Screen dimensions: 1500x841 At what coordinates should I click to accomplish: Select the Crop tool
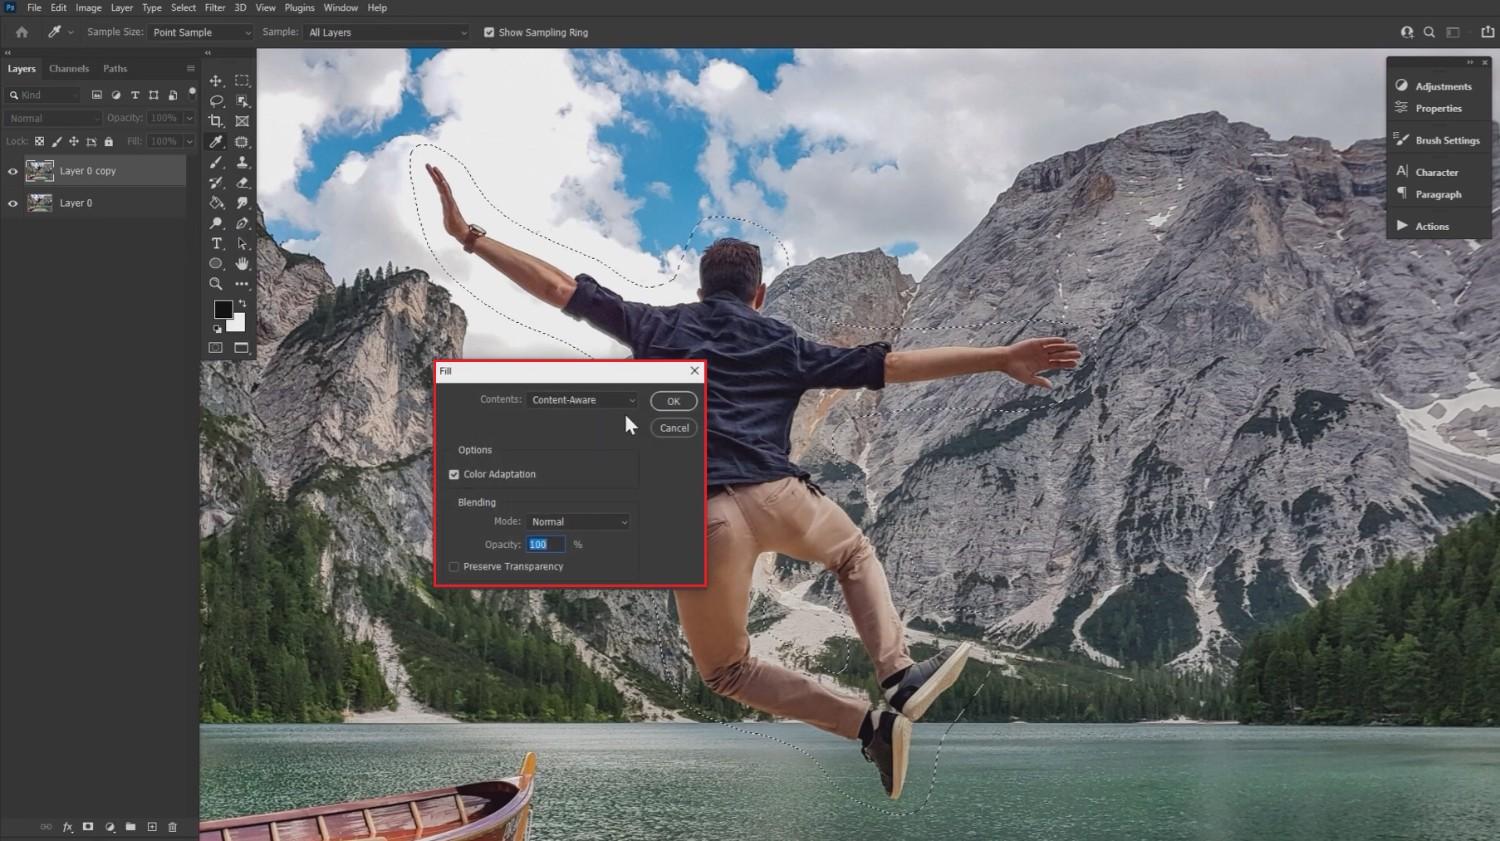pyautogui.click(x=216, y=121)
